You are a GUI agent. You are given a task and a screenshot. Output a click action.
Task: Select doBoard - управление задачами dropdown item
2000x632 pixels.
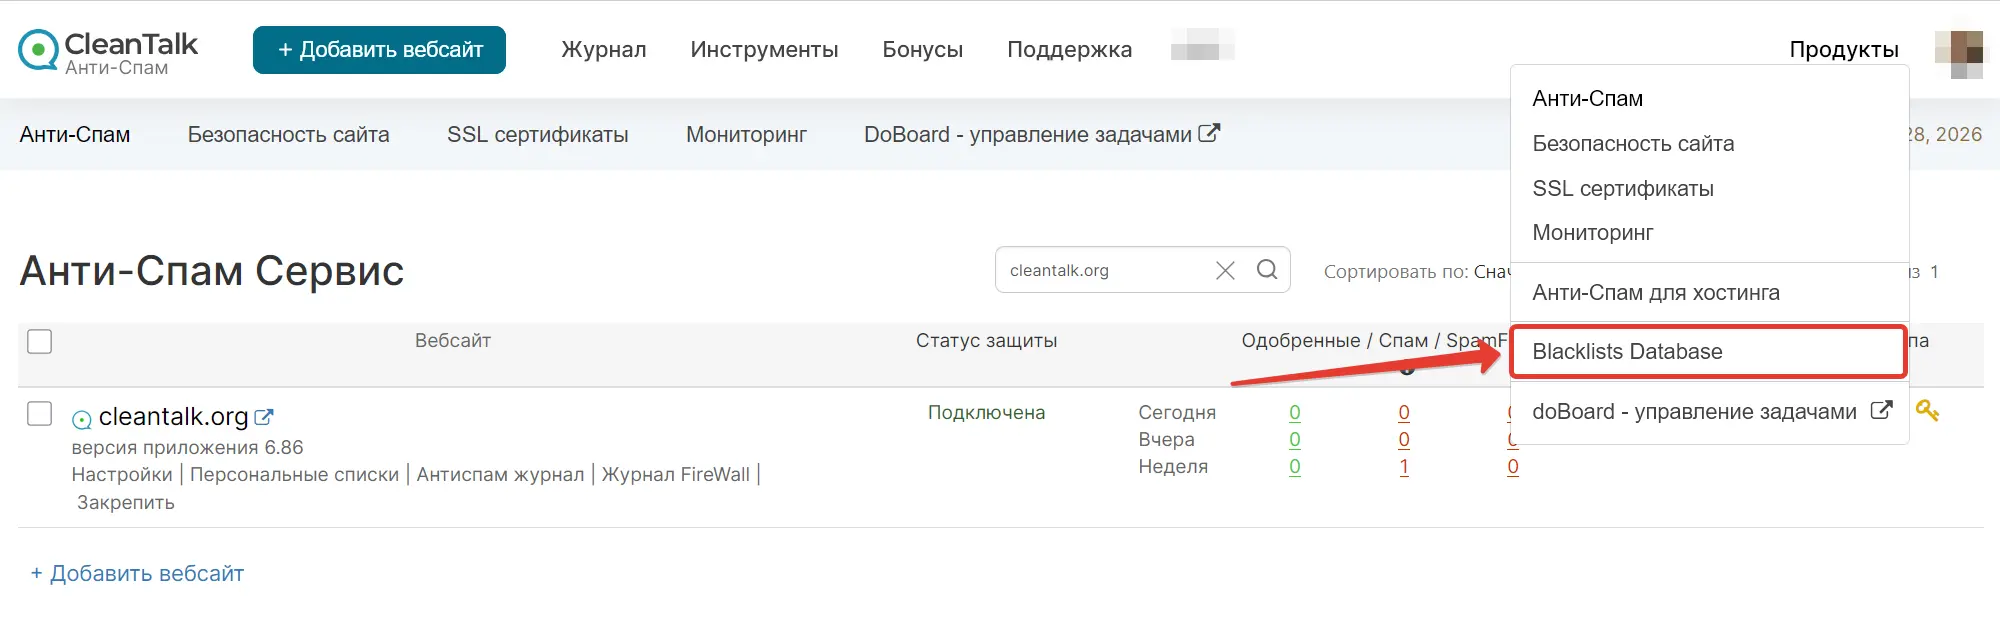click(1694, 412)
